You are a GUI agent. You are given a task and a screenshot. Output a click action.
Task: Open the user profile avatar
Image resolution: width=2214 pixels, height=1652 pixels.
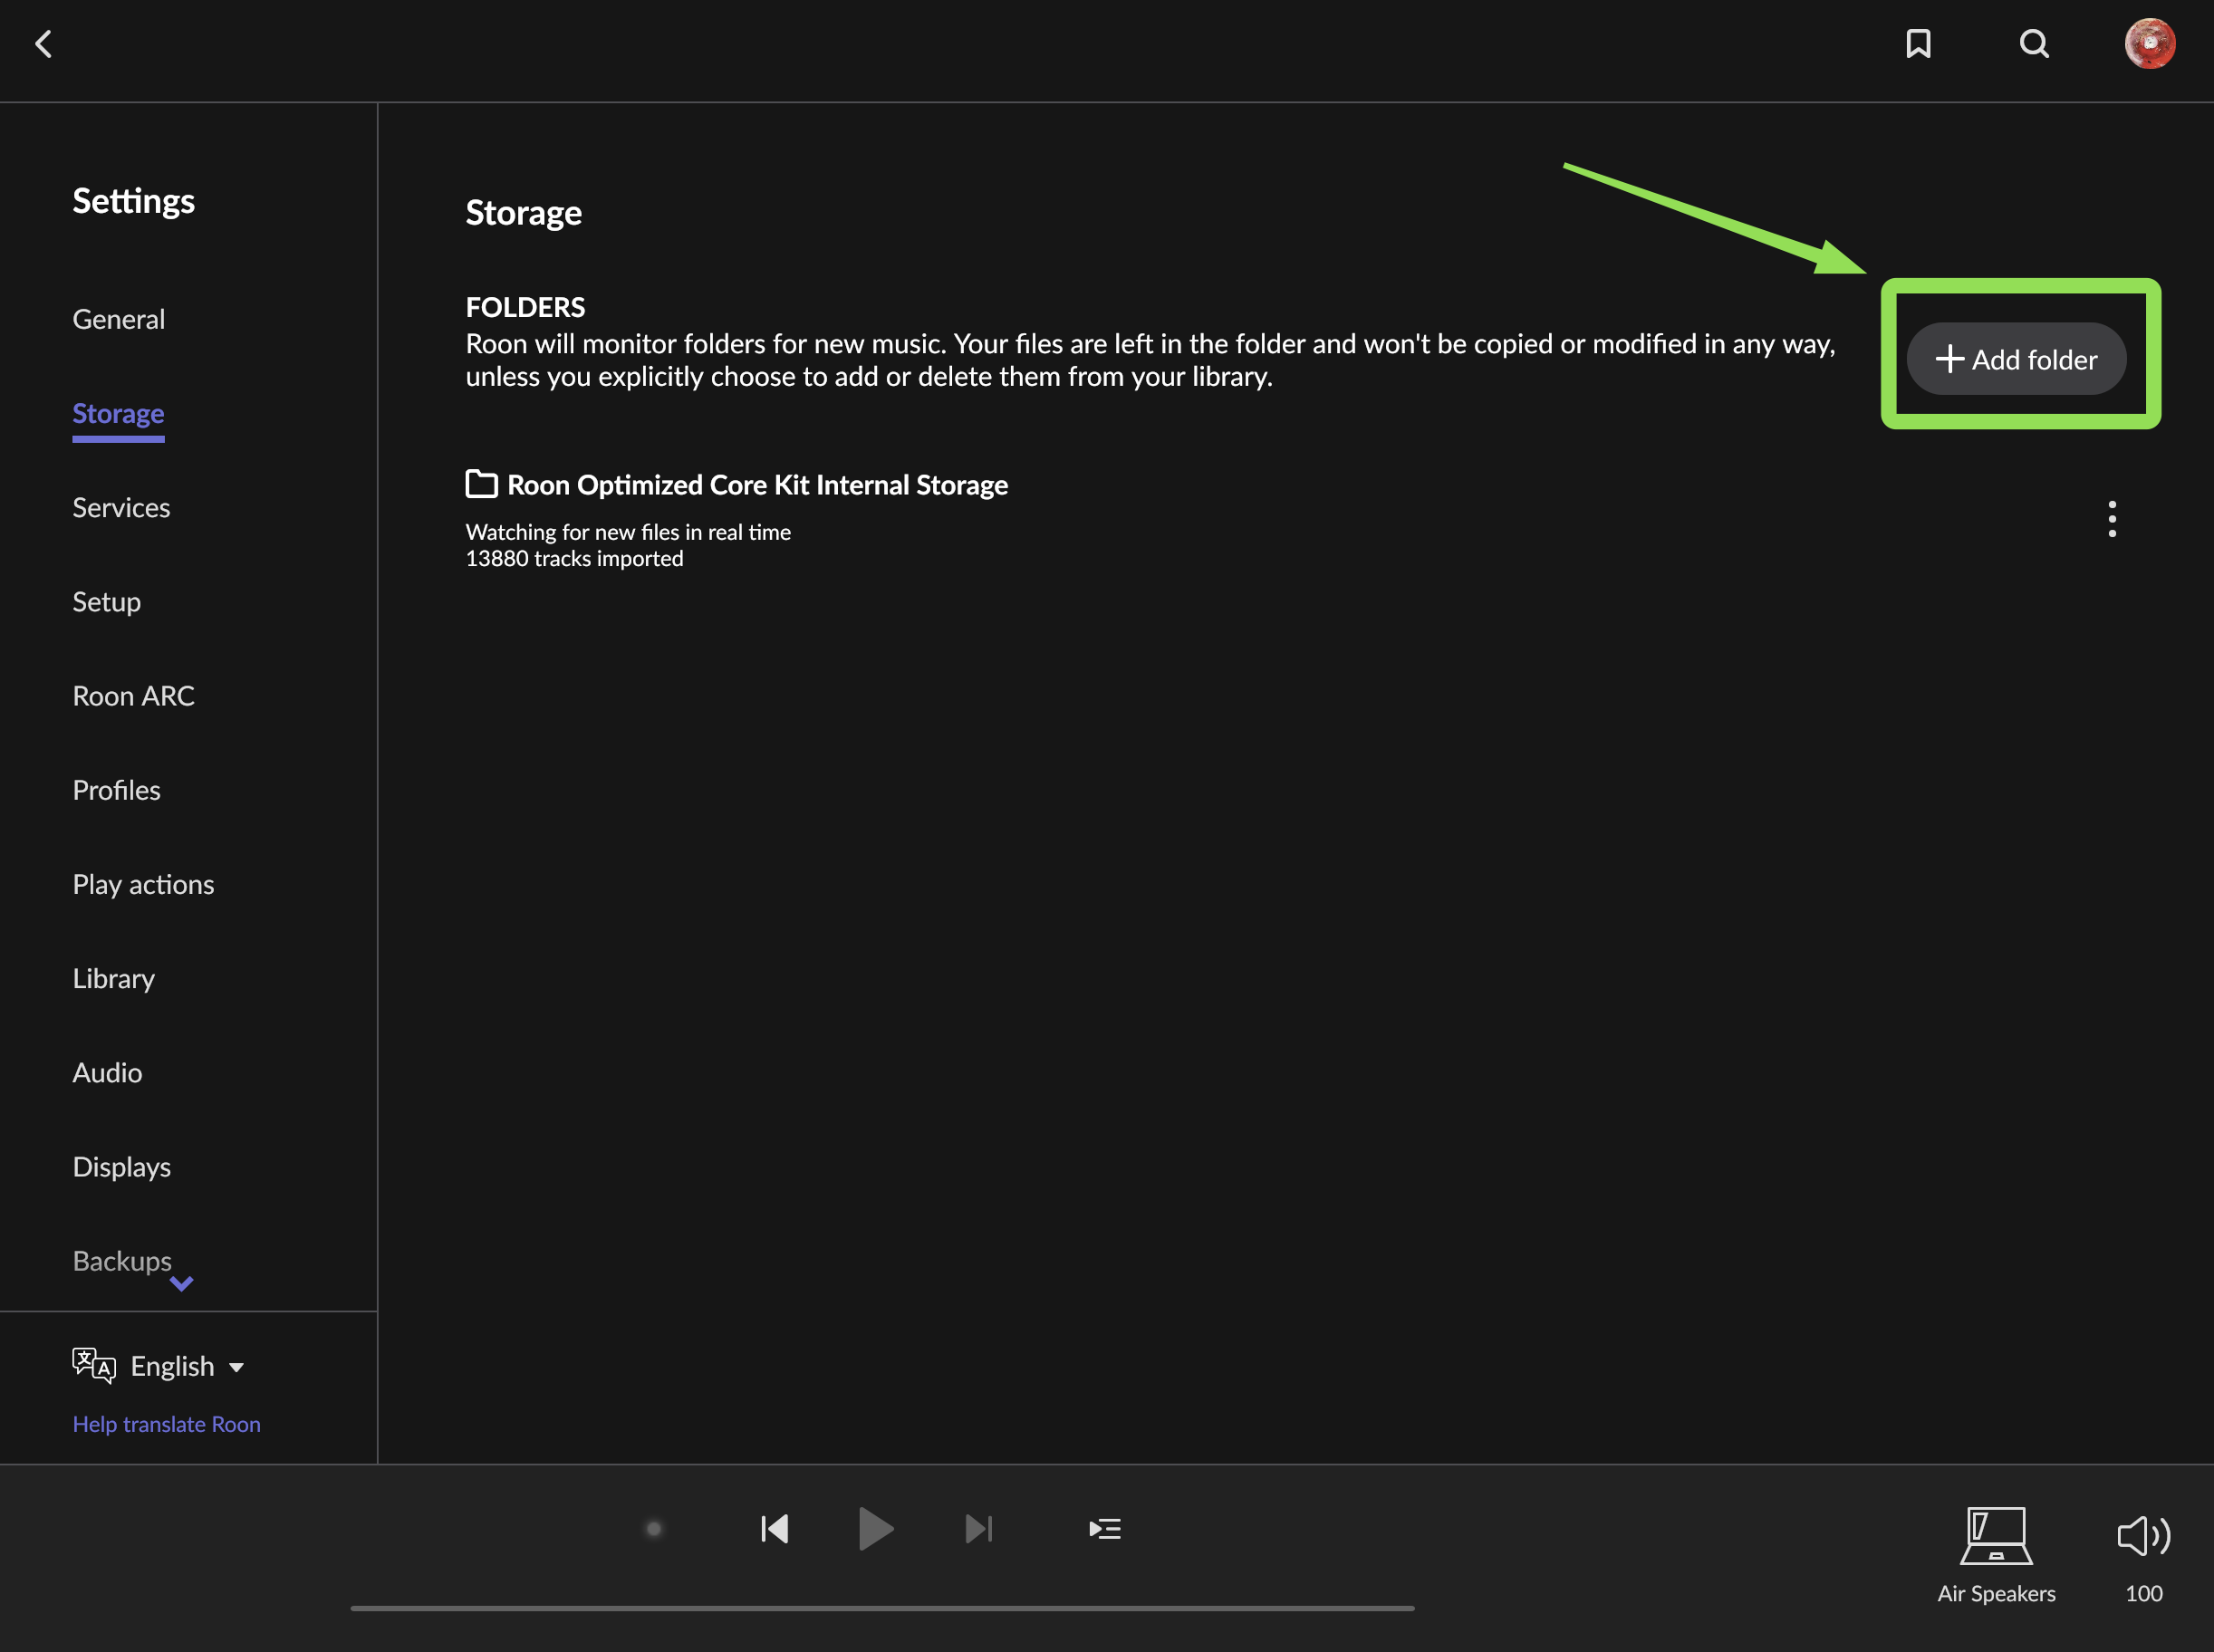2150,44
